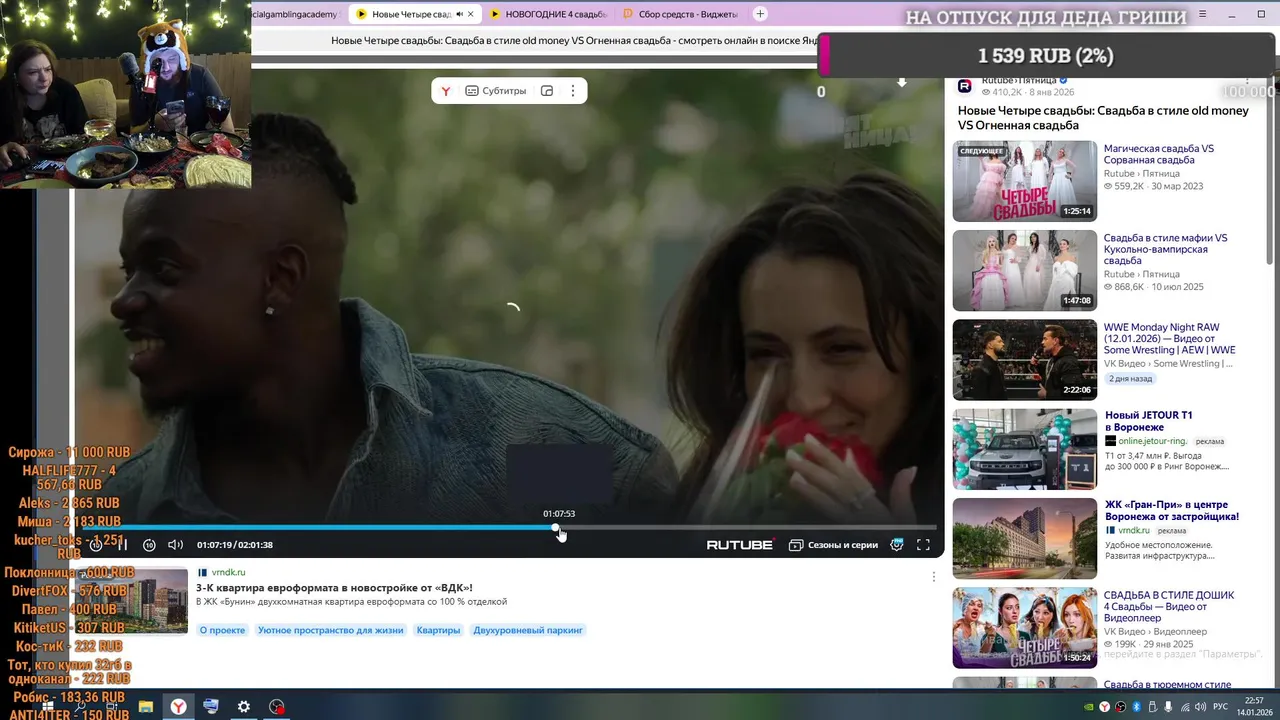Viewport: 1280px width, 720px height.
Task: Enter fullscreen video mode
Action: pos(923,545)
